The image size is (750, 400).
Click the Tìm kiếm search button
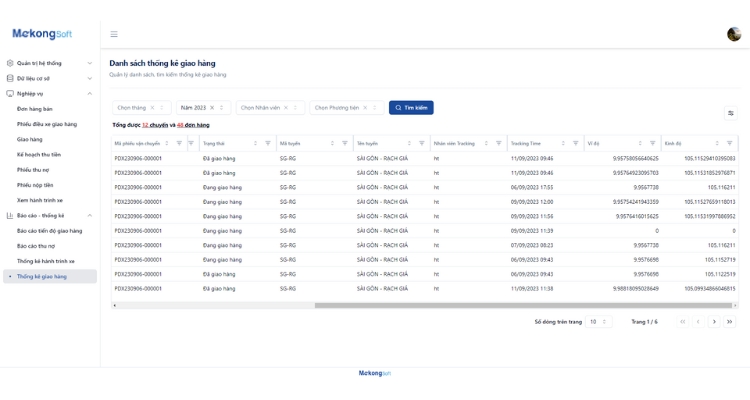(411, 108)
